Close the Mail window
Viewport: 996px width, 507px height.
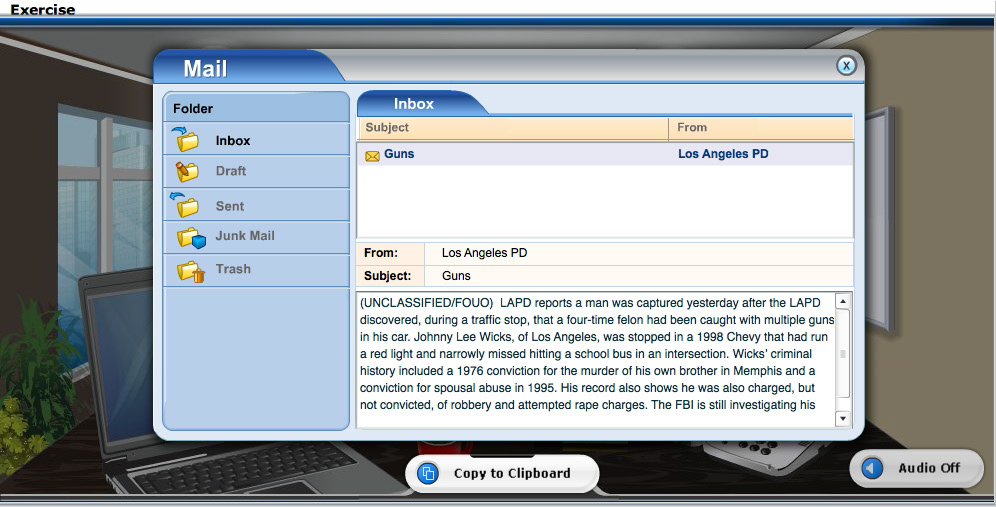pos(846,65)
